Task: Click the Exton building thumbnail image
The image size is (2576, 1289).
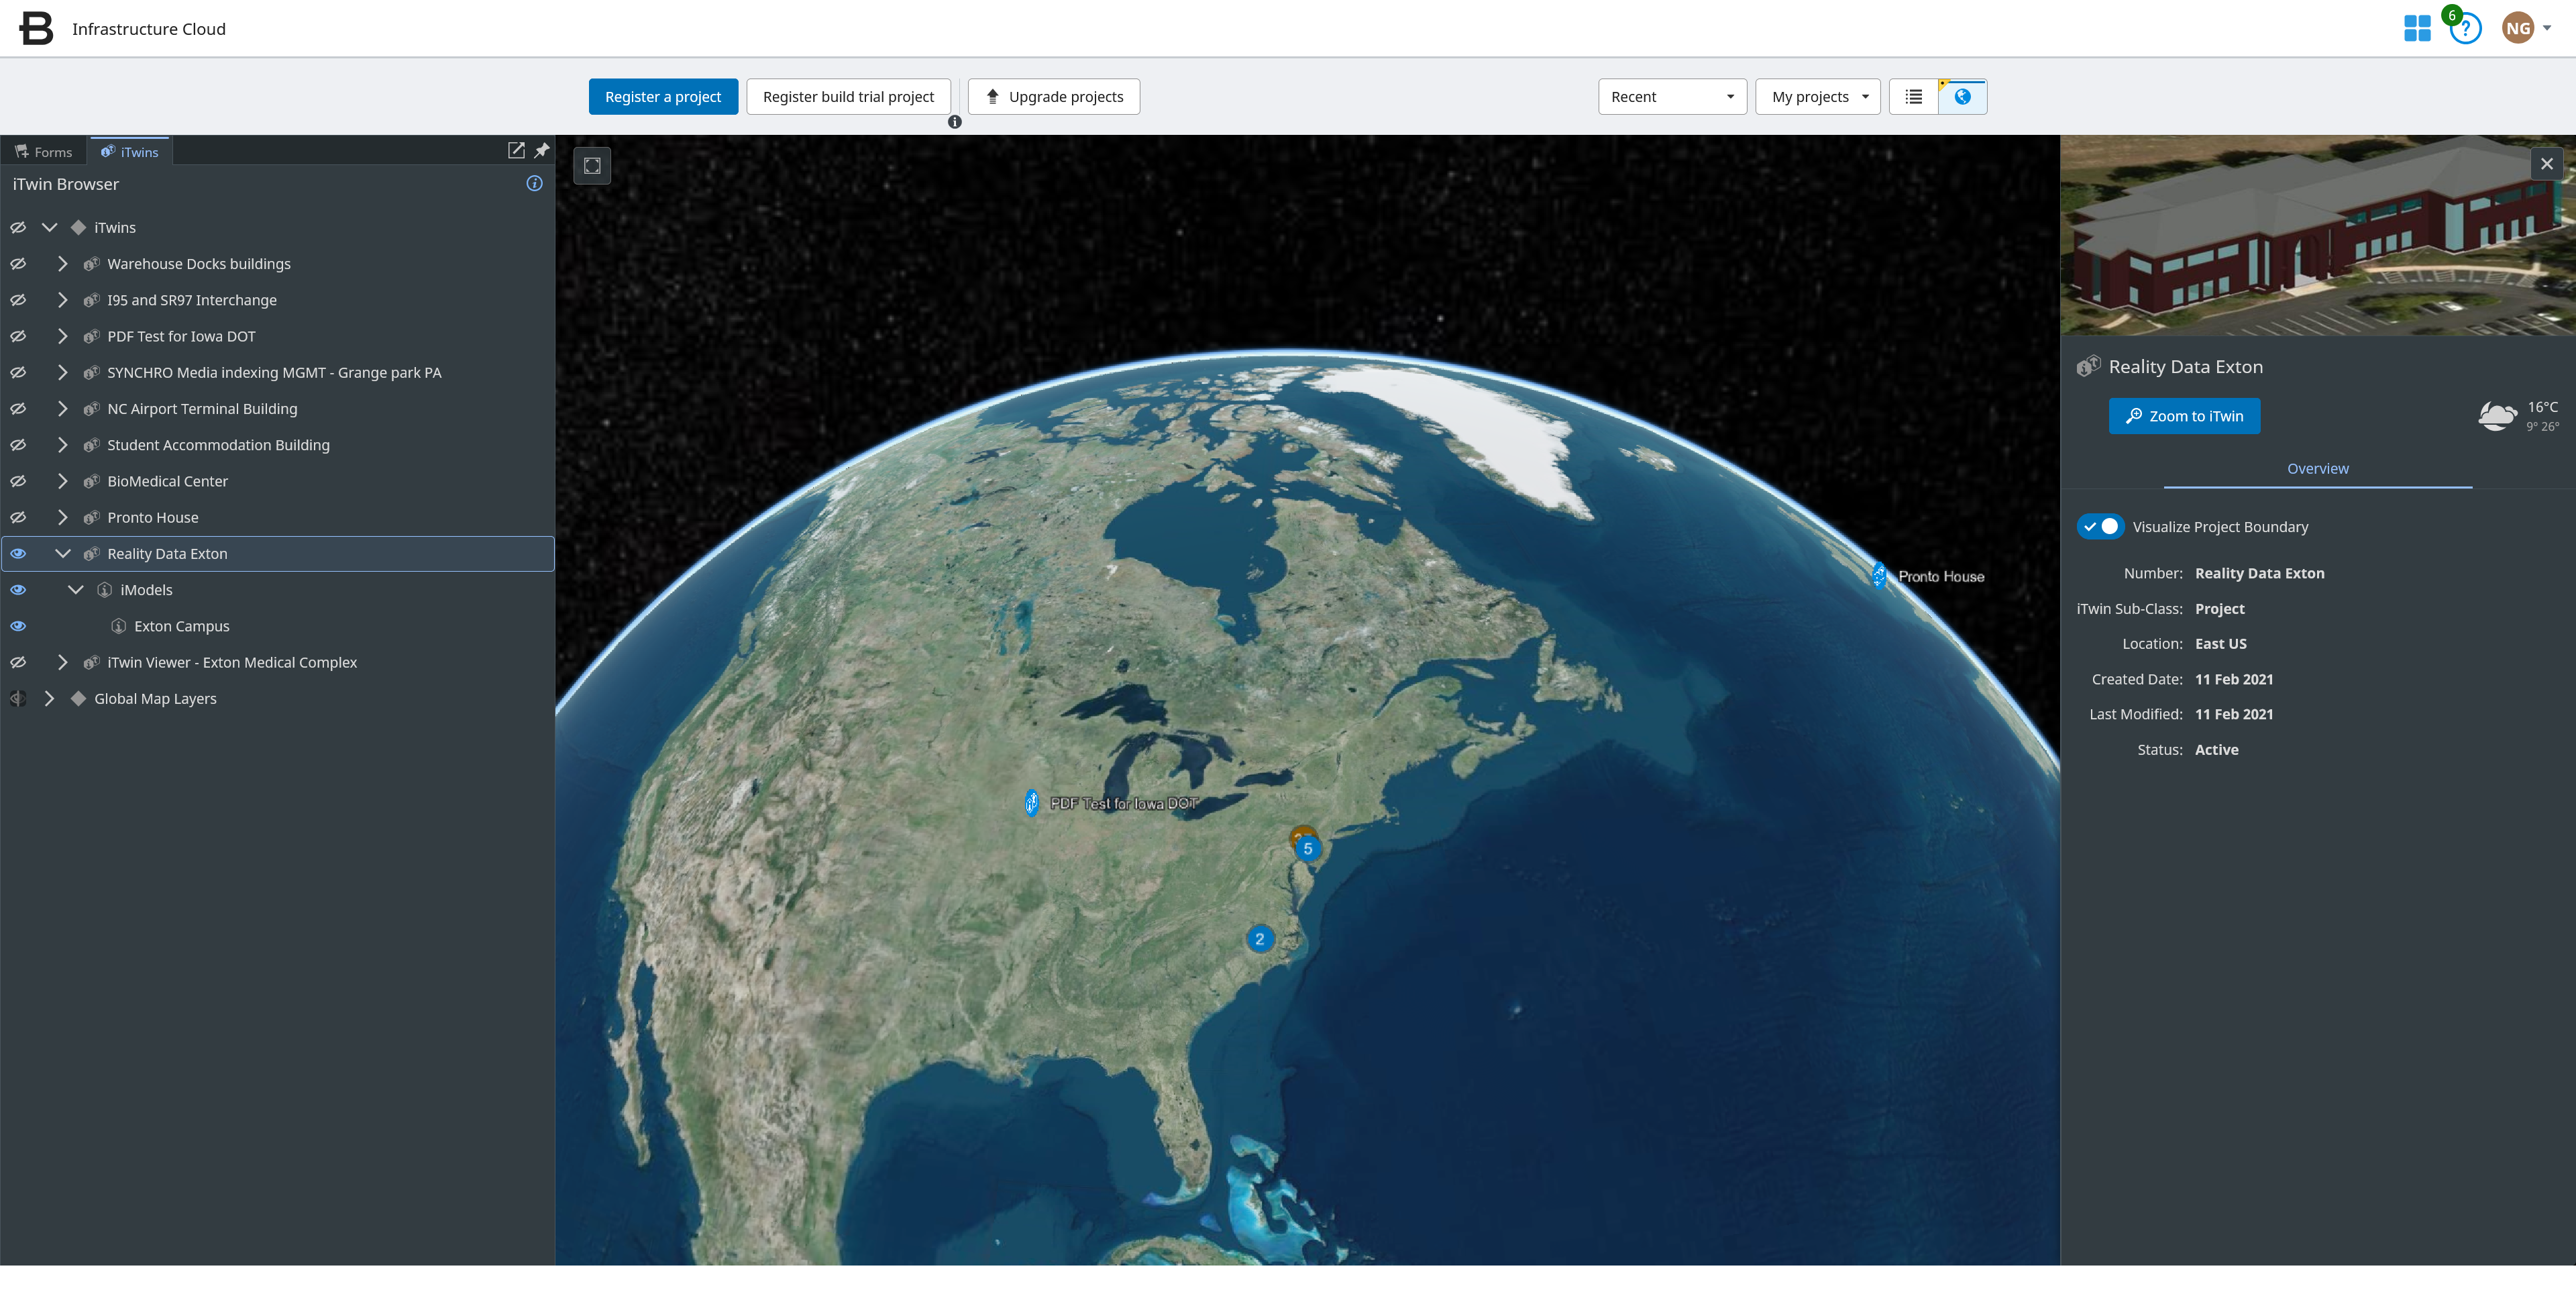Action: [x=2317, y=235]
